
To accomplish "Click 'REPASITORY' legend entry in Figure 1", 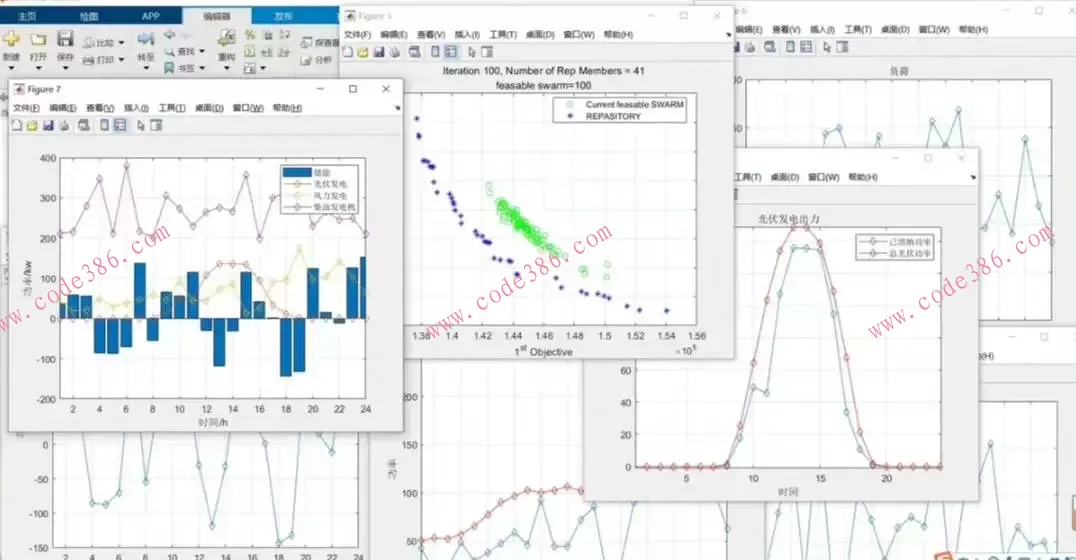I will 613,117.
